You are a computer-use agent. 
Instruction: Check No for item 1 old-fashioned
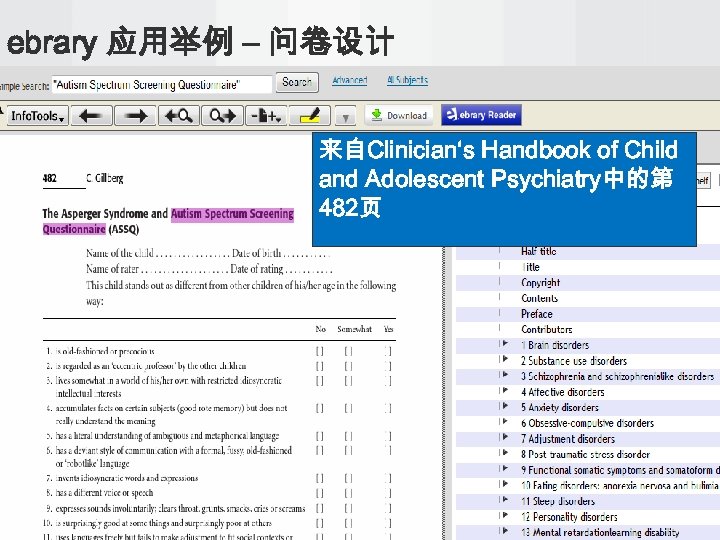[x=320, y=351]
